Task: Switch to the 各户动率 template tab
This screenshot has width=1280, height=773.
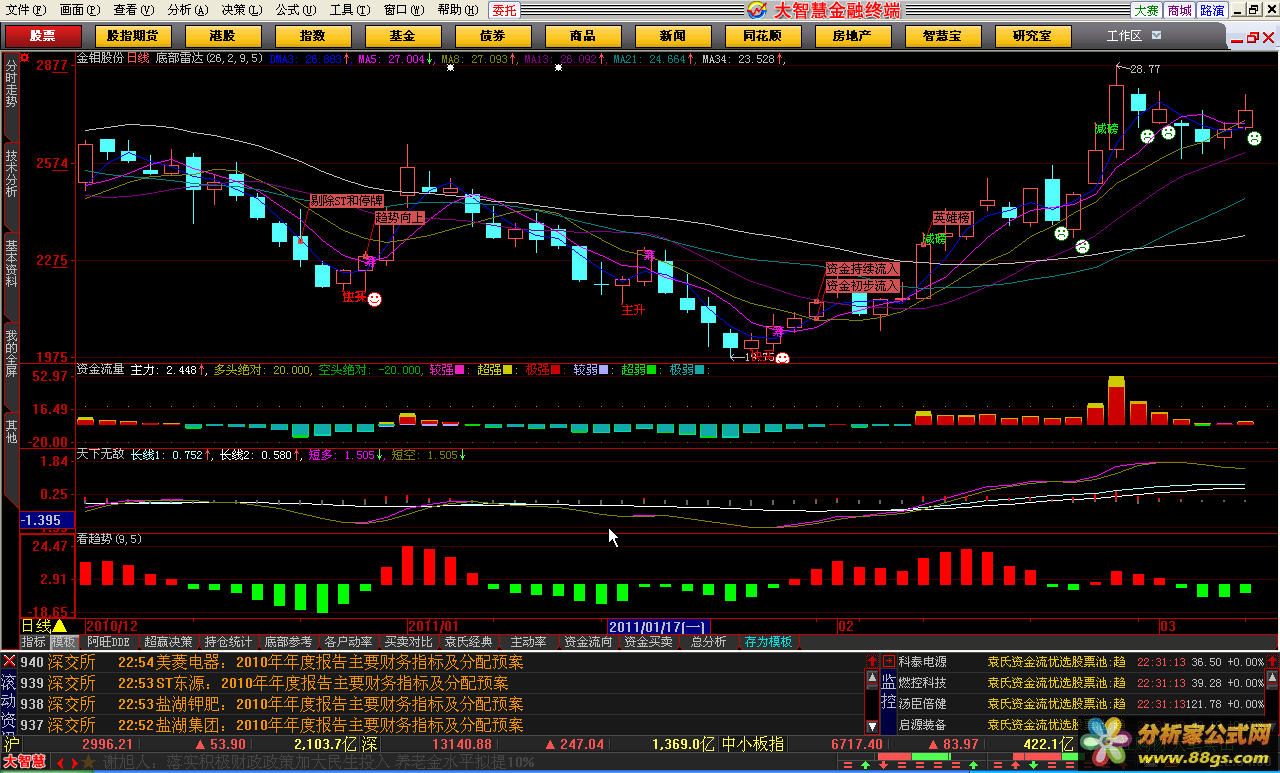Action: pos(348,642)
